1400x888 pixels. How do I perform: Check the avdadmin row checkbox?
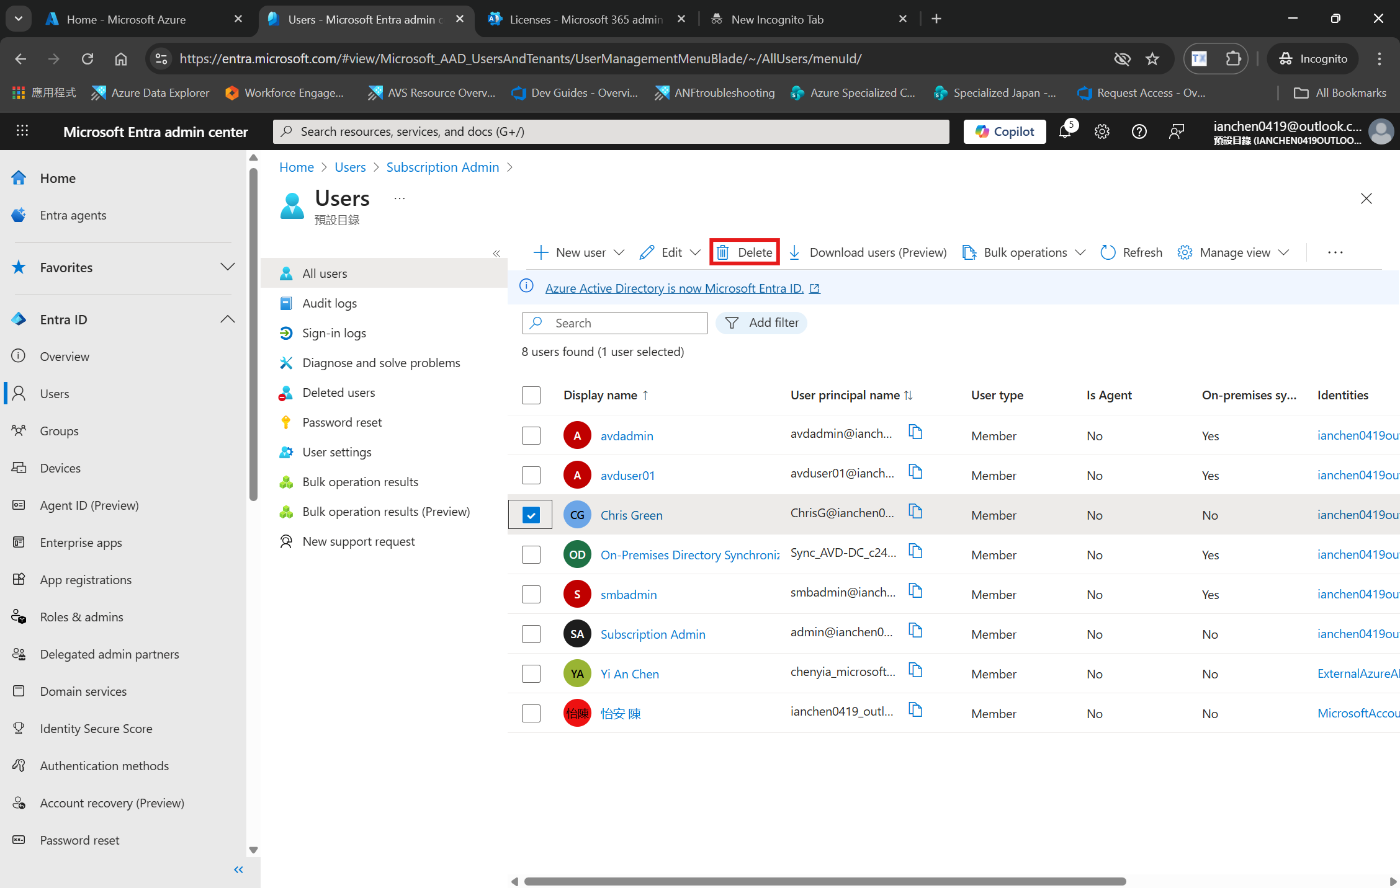click(x=531, y=435)
